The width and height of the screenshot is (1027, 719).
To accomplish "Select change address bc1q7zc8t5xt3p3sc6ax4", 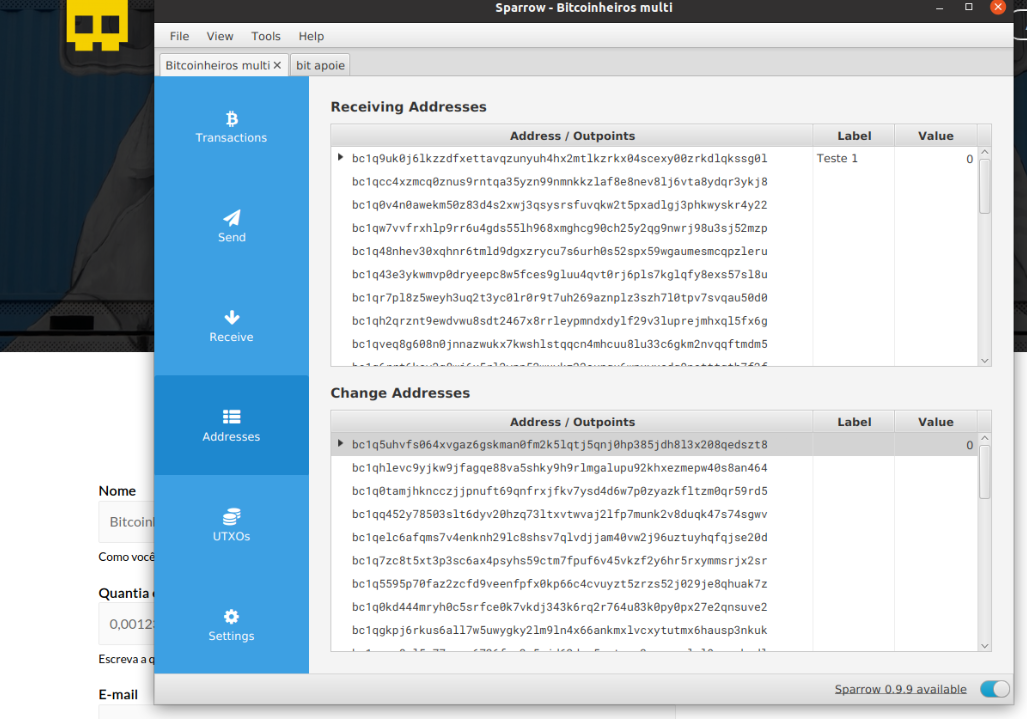I will 559,561.
